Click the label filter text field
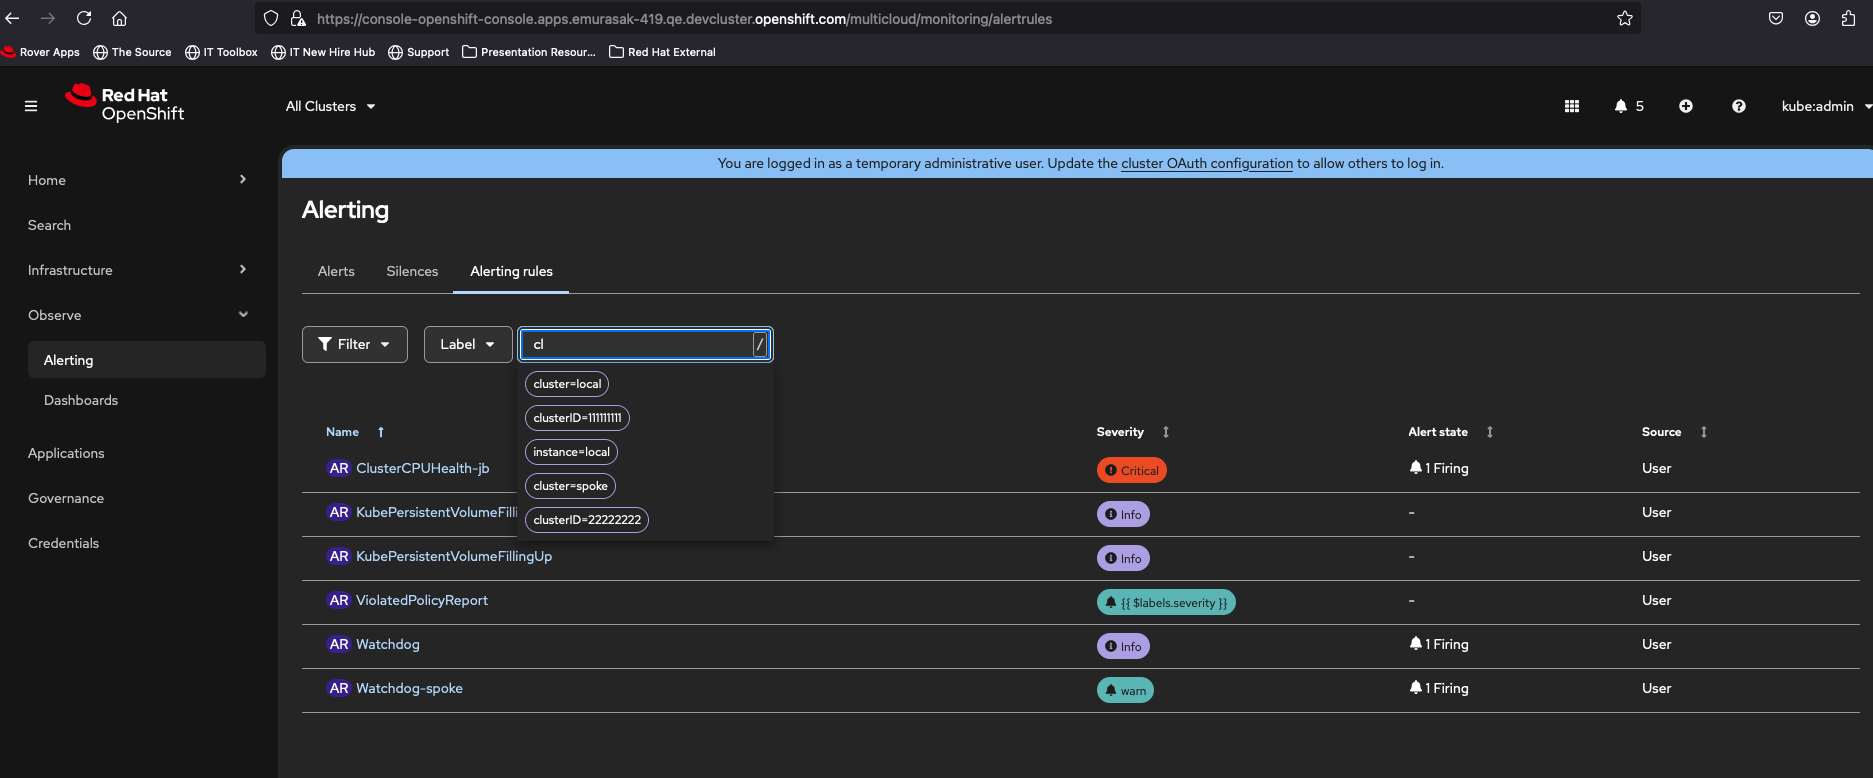Screen dimensions: 1873x778 [x=638, y=344]
